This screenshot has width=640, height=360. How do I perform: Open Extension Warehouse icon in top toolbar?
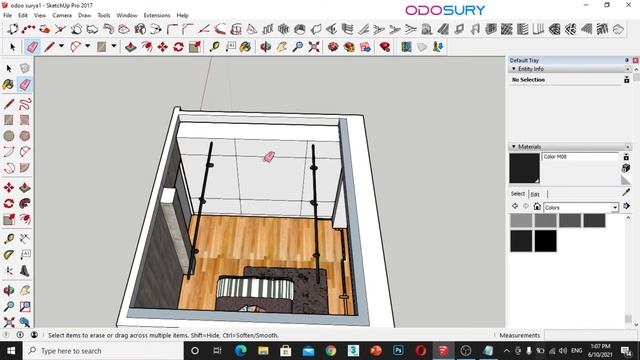349,47
